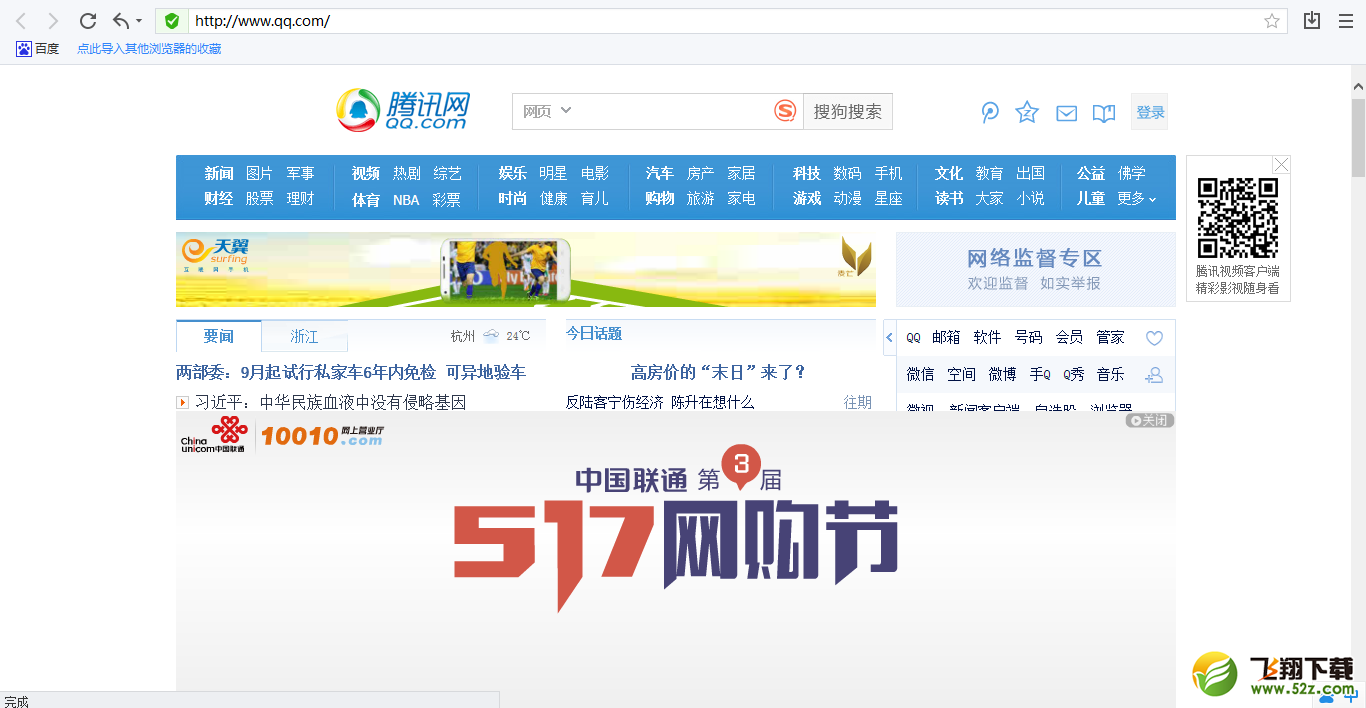The height and width of the screenshot is (708, 1366).
Task: Click the 搜狗搜索 search button
Action: pyautogui.click(x=848, y=111)
